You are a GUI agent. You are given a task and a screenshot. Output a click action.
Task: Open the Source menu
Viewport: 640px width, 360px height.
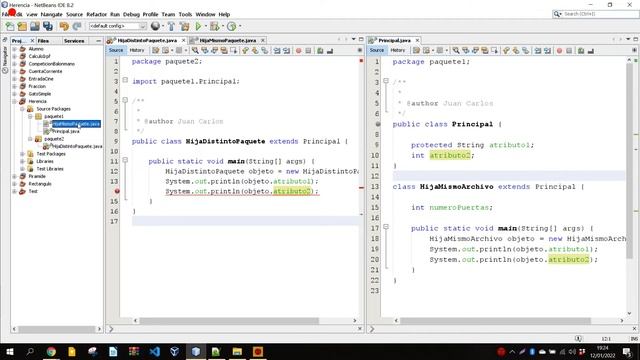[x=74, y=14]
